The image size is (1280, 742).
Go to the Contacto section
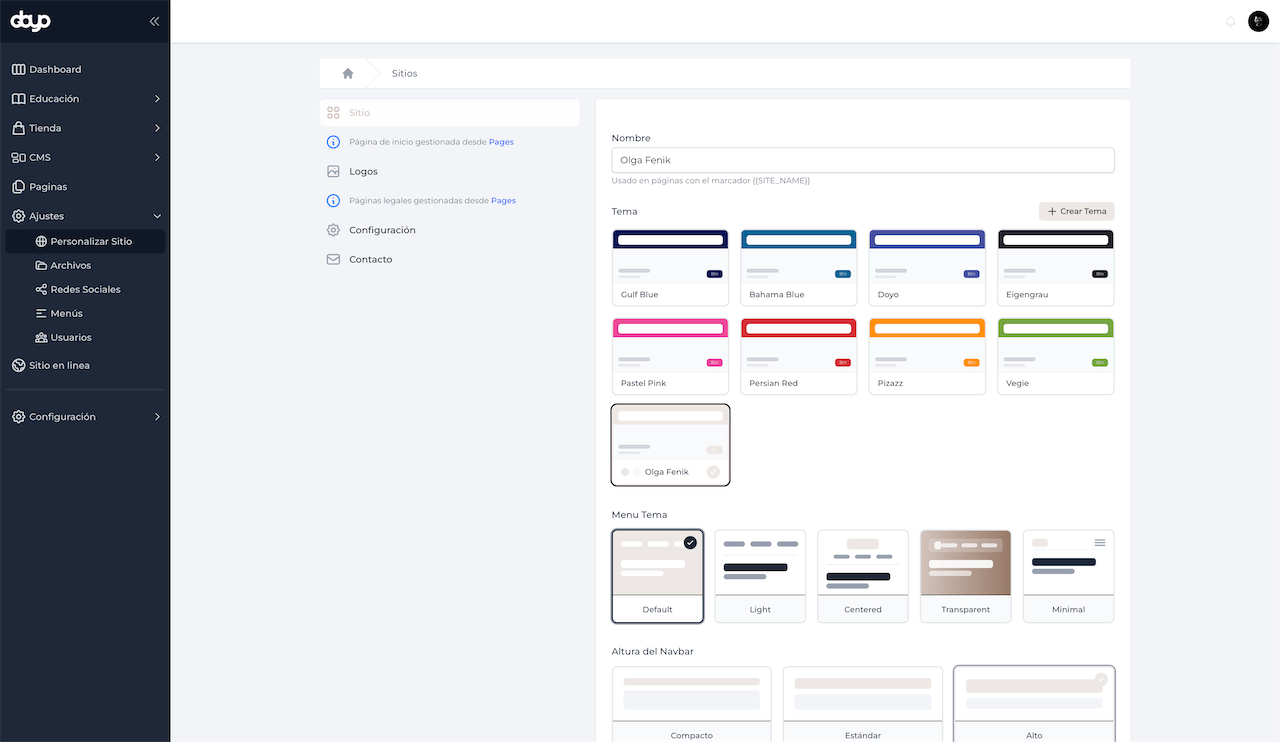370,260
